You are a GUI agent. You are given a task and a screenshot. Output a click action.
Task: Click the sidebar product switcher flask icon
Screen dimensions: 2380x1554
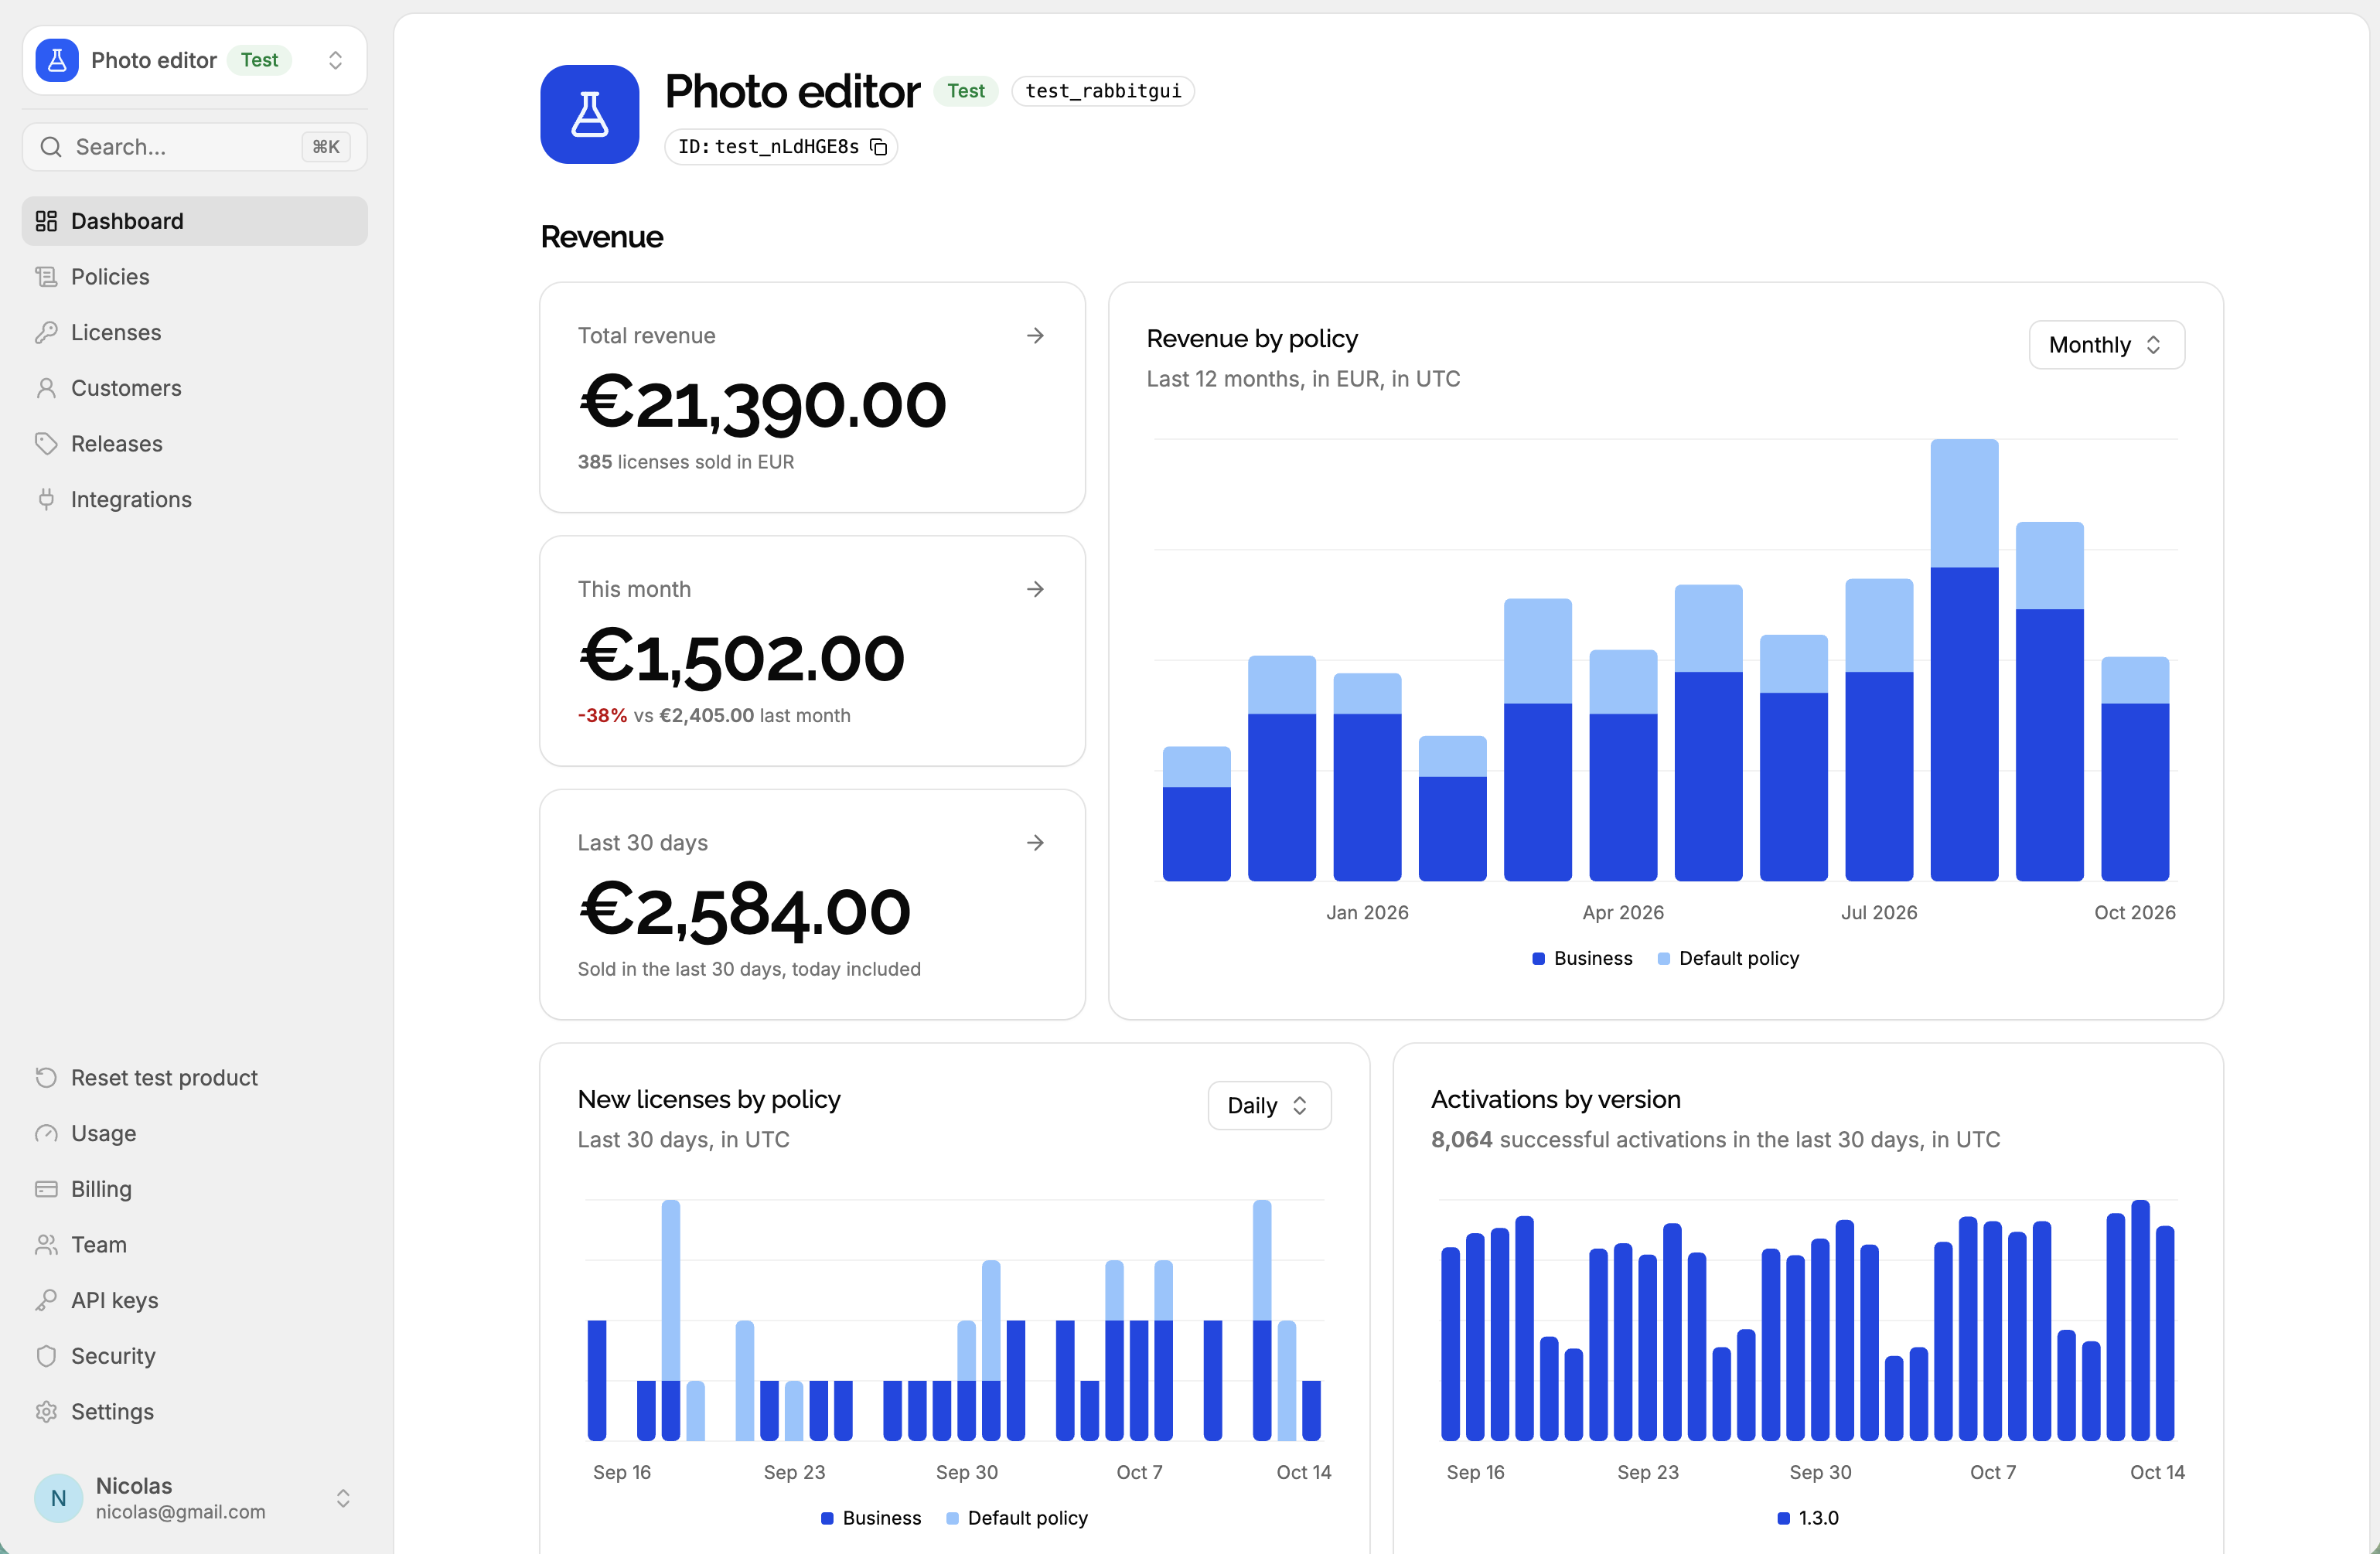coord(57,60)
